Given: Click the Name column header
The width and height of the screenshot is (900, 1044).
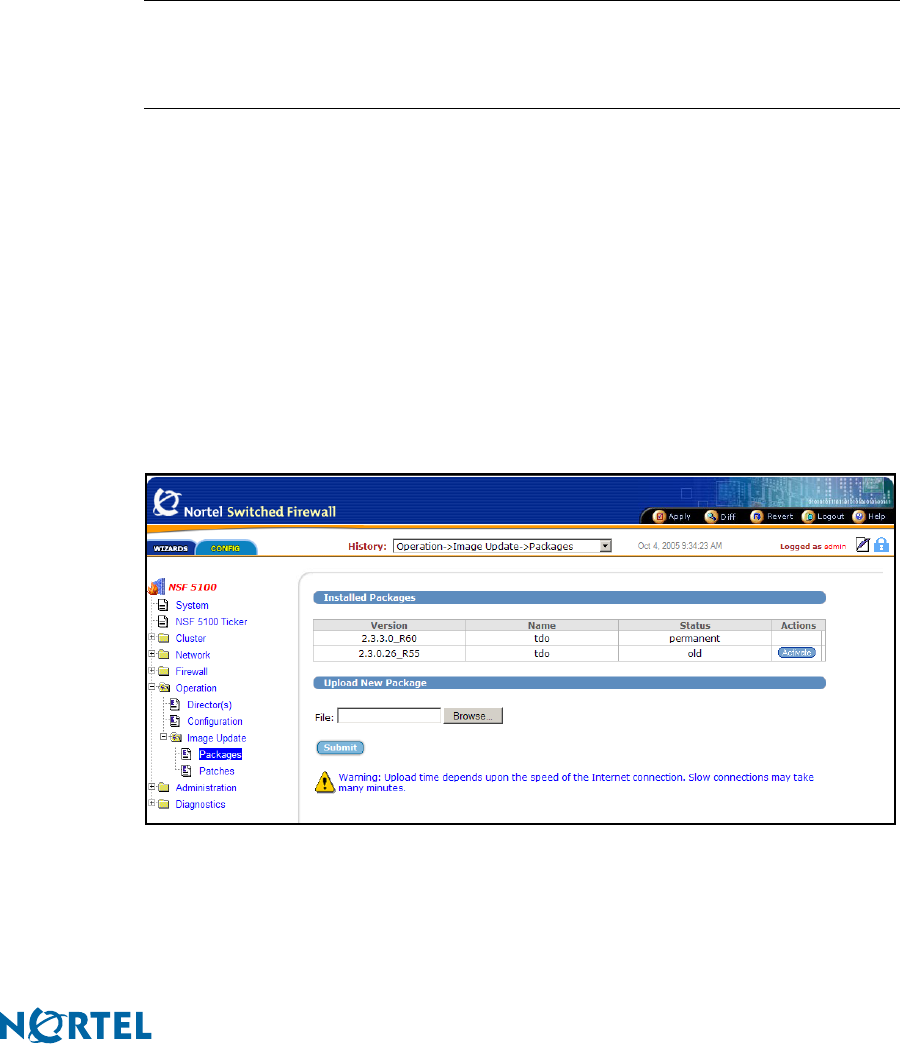Looking at the screenshot, I should pos(542,625).
